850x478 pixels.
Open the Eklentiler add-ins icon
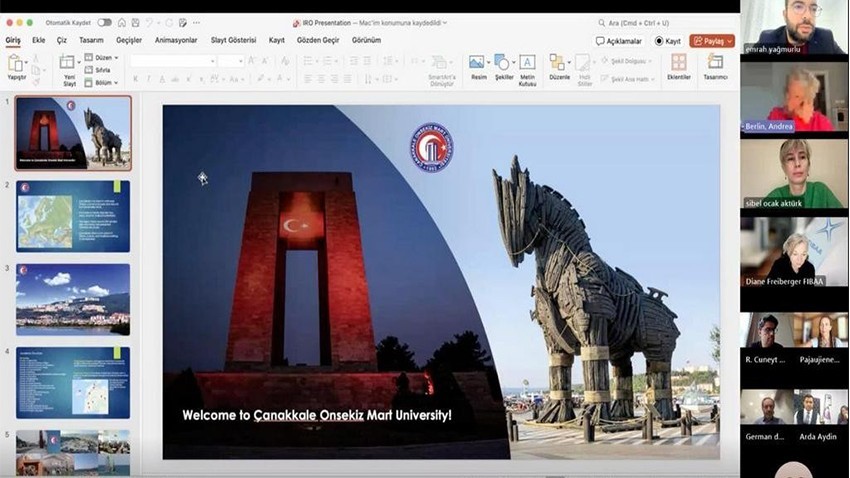pyautogui.click(x=679, y=63)
